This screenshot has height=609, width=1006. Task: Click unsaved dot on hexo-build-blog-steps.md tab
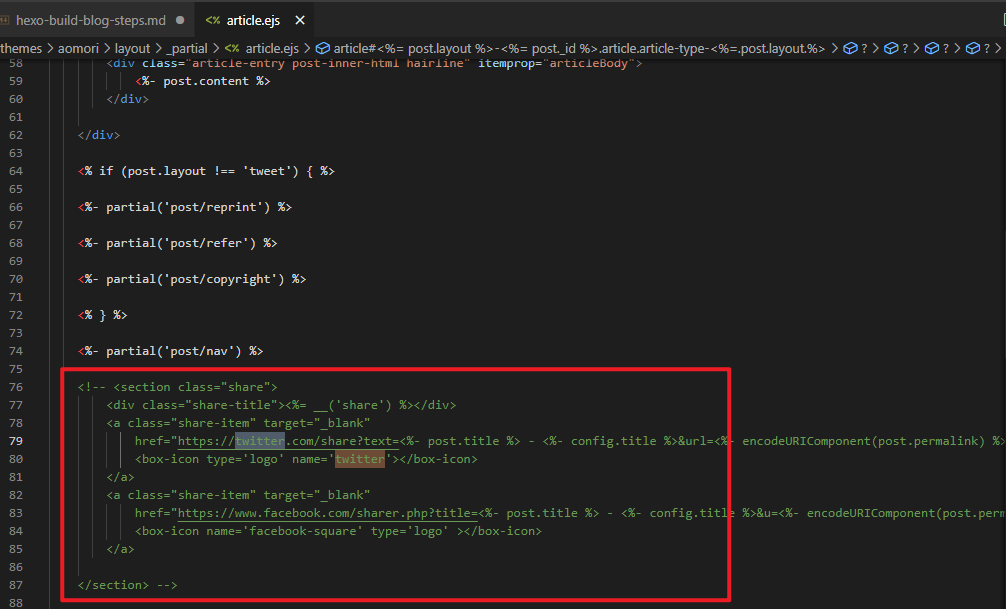(179, 20)
